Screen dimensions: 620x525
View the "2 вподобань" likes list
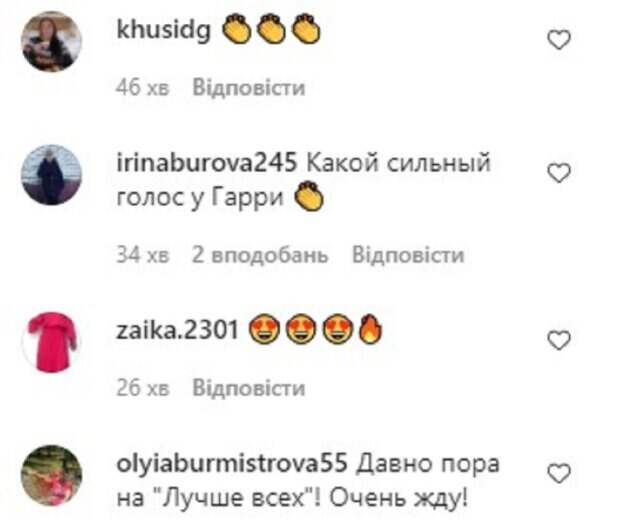coord(260,255)
